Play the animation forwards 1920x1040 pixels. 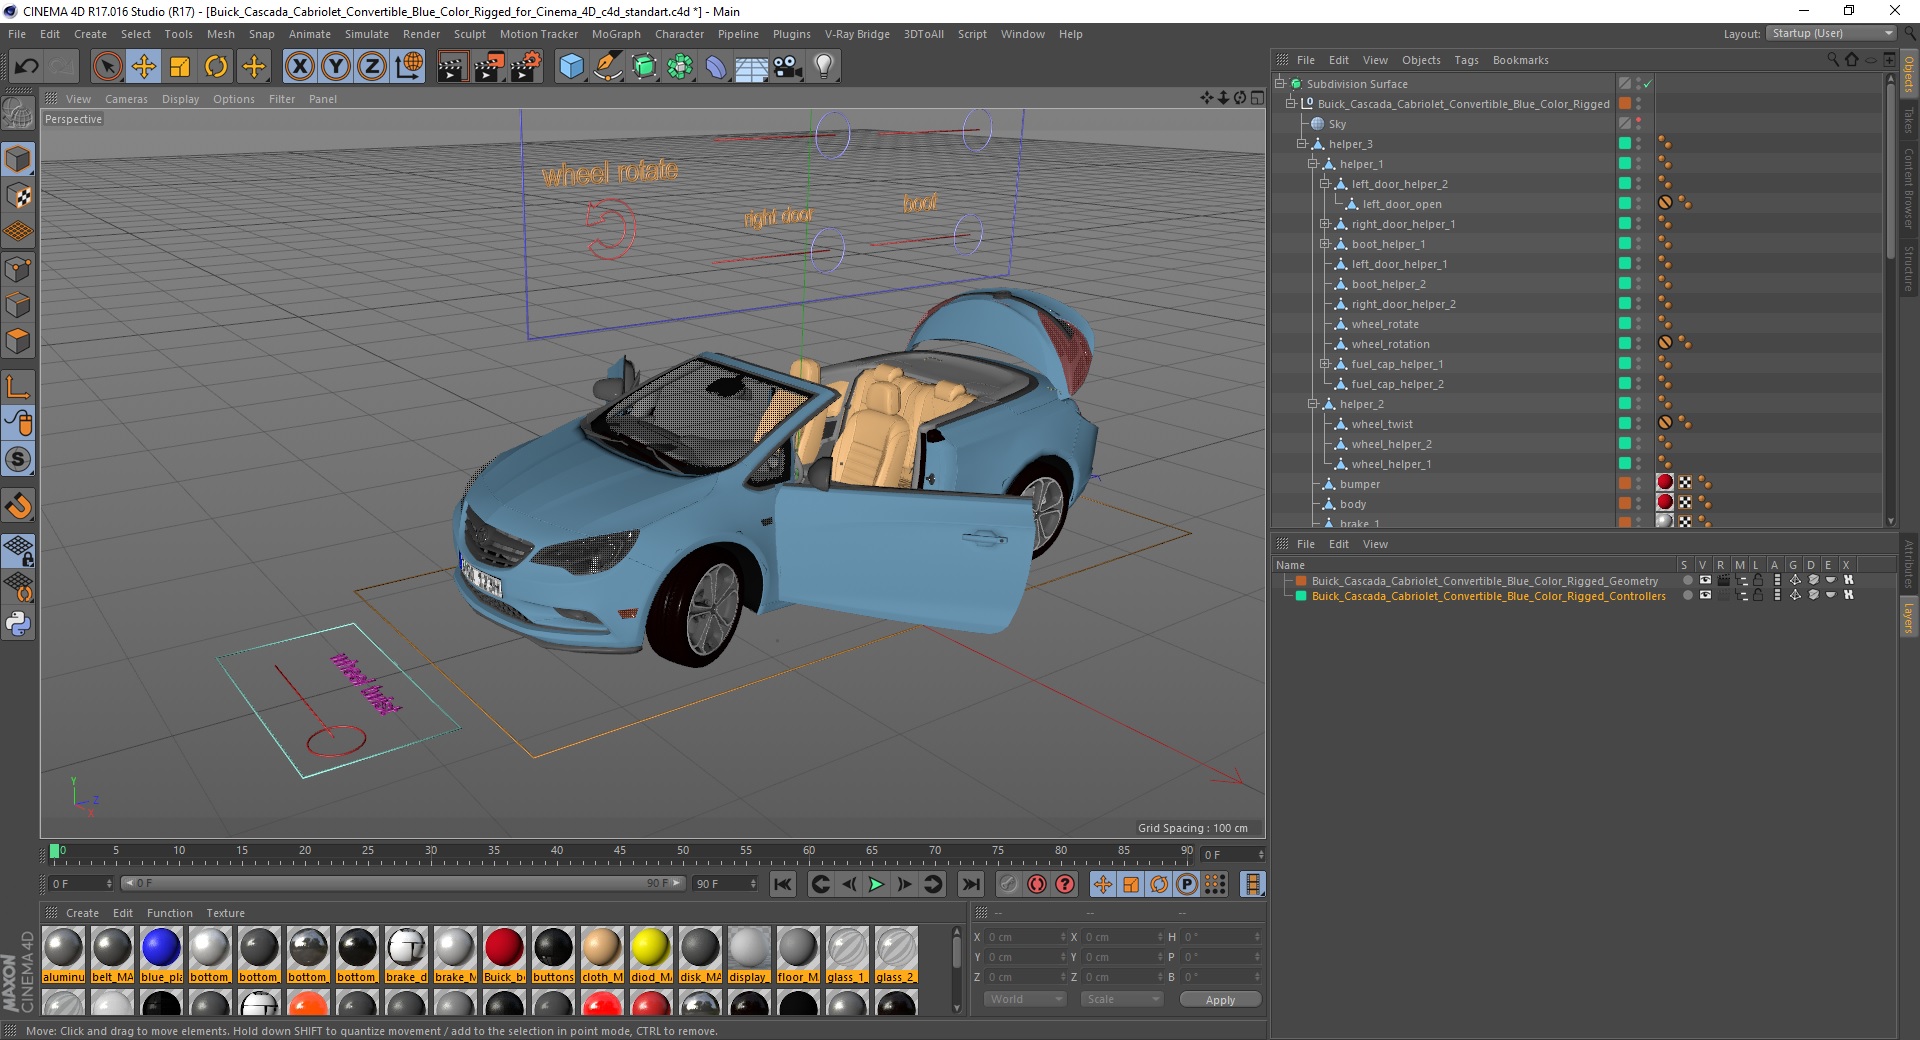(x=876, y=884)
